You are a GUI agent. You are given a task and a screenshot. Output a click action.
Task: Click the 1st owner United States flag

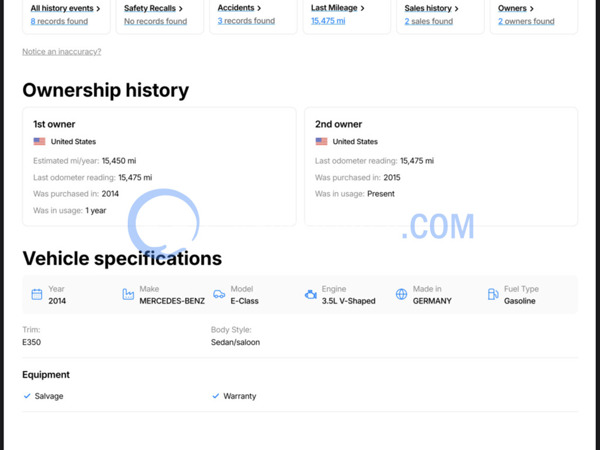point(40,142)
